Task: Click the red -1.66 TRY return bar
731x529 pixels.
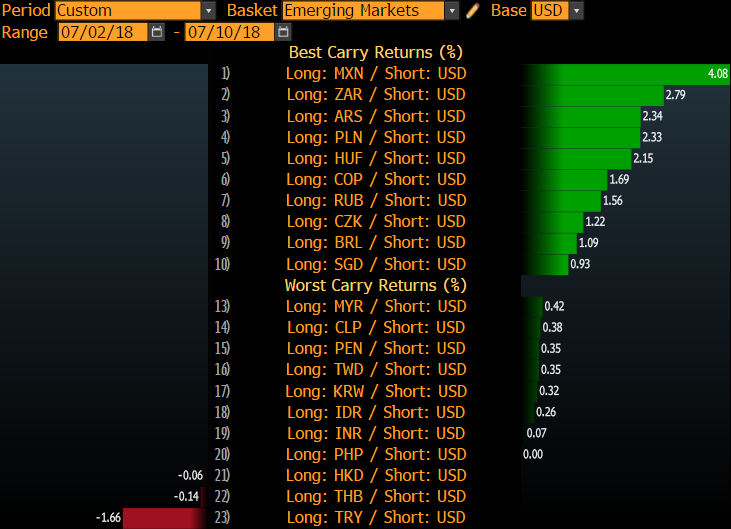Action: coord(163,518)
